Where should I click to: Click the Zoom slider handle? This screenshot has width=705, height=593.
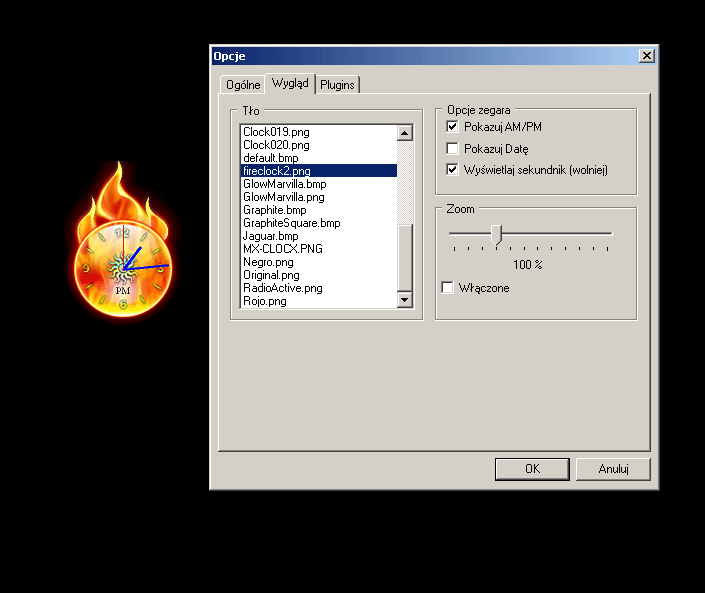(497, 234)
